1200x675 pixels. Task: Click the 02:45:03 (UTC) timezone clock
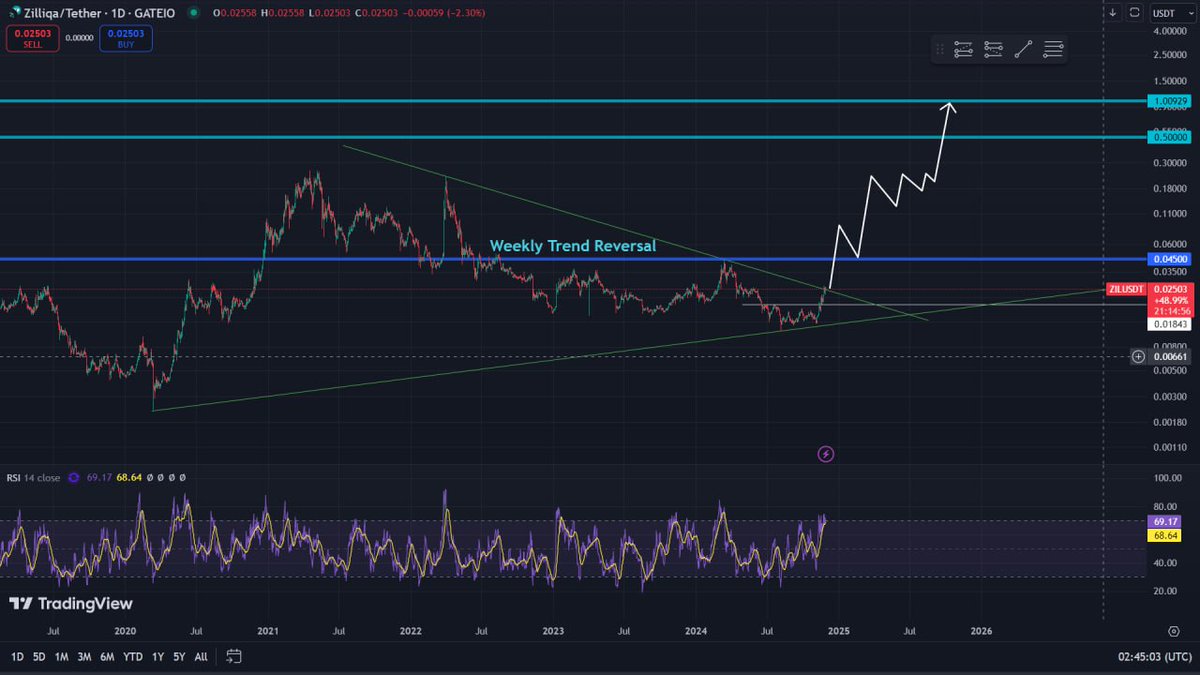(x=1154, y=657)
